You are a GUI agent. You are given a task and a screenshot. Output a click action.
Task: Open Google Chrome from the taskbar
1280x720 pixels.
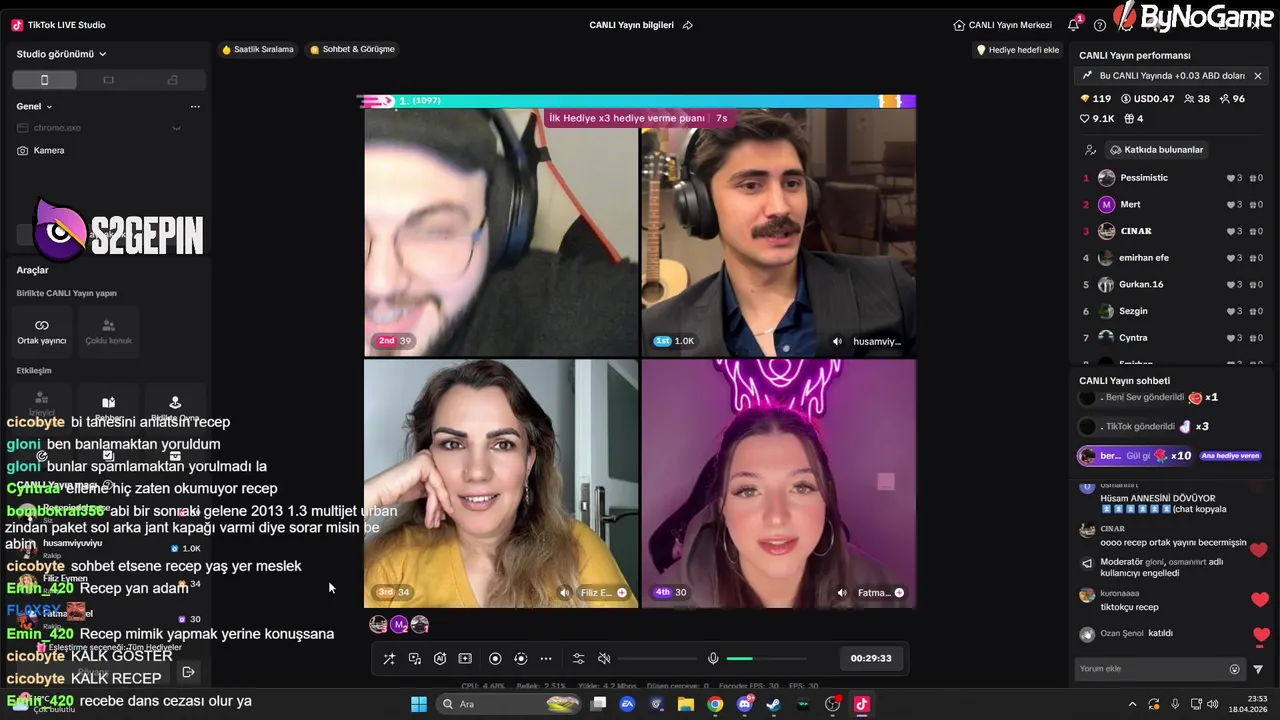tap(715, 704)
